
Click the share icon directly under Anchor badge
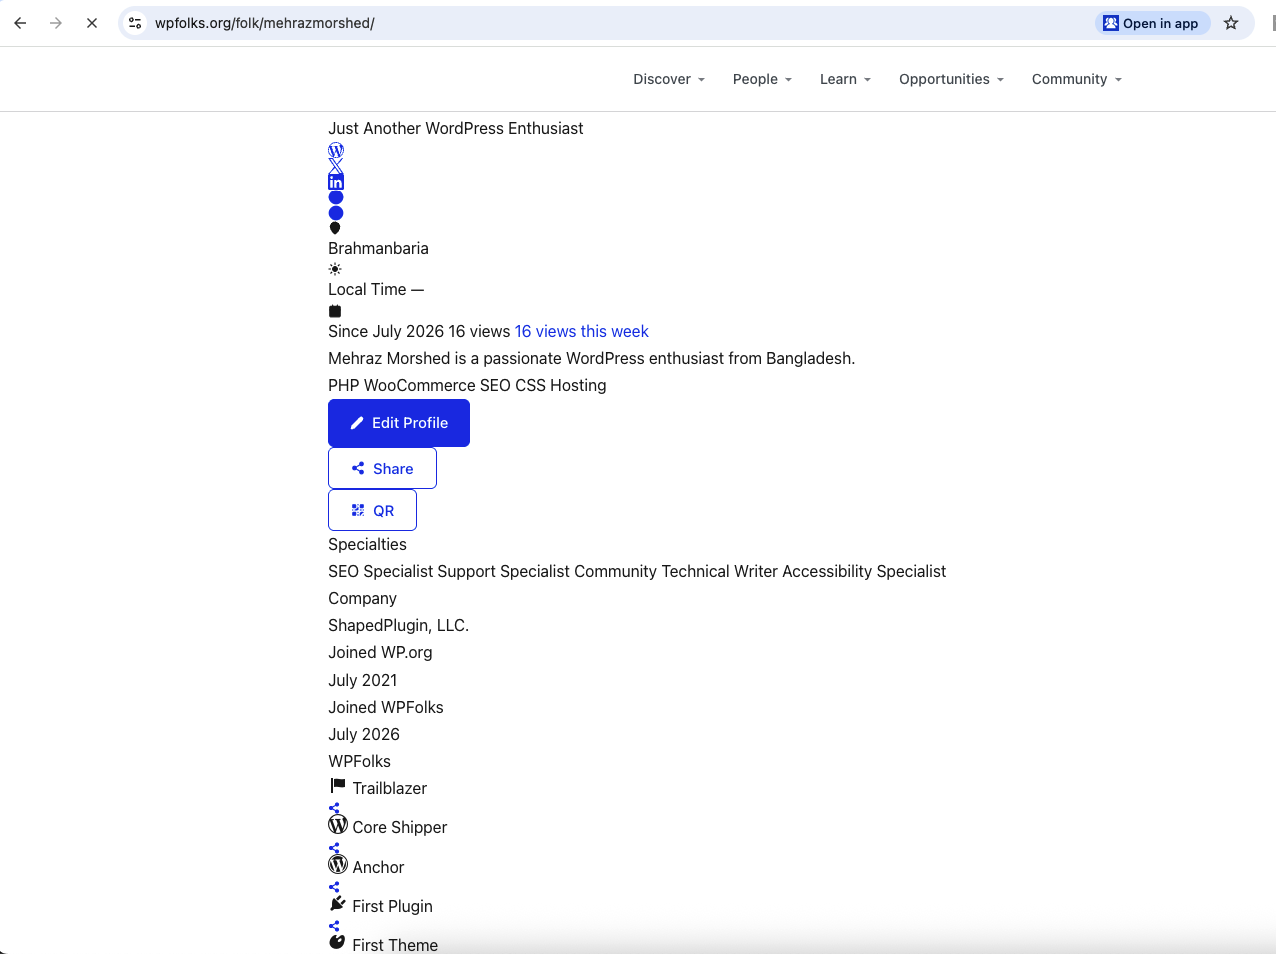(334, 887)
